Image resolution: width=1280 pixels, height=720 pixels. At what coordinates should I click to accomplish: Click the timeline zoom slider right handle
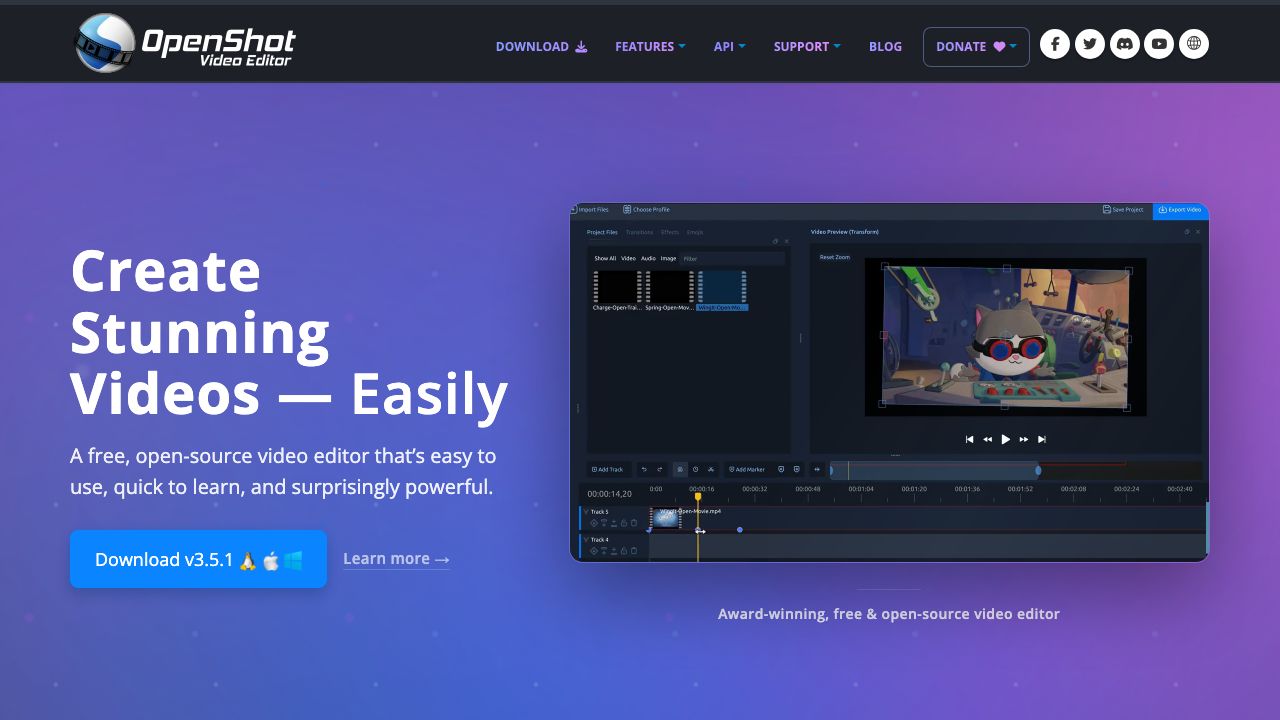pyautogui.click(x=1038, y=470)
